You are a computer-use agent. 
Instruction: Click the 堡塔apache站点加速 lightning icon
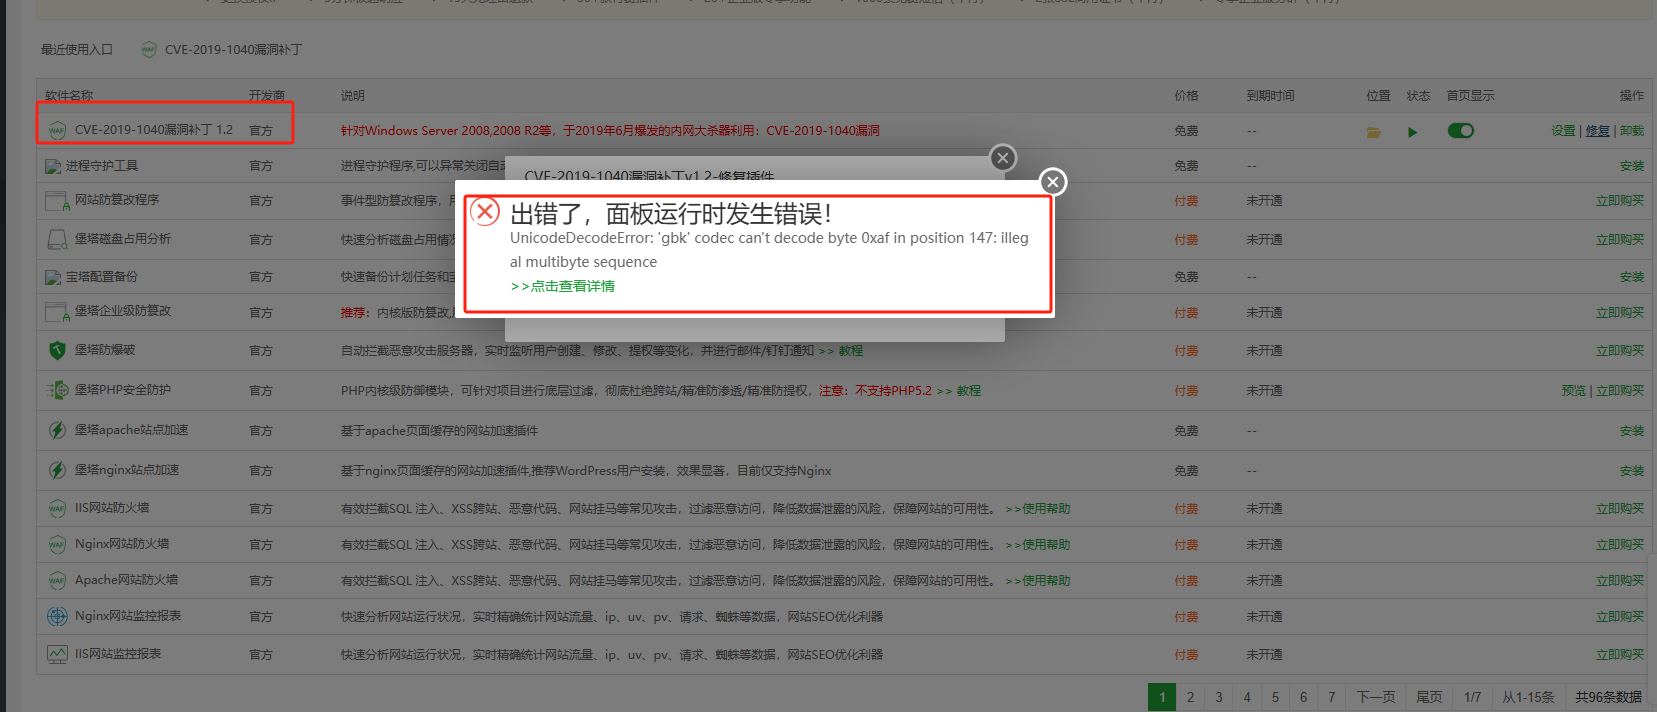coord(57,430)
